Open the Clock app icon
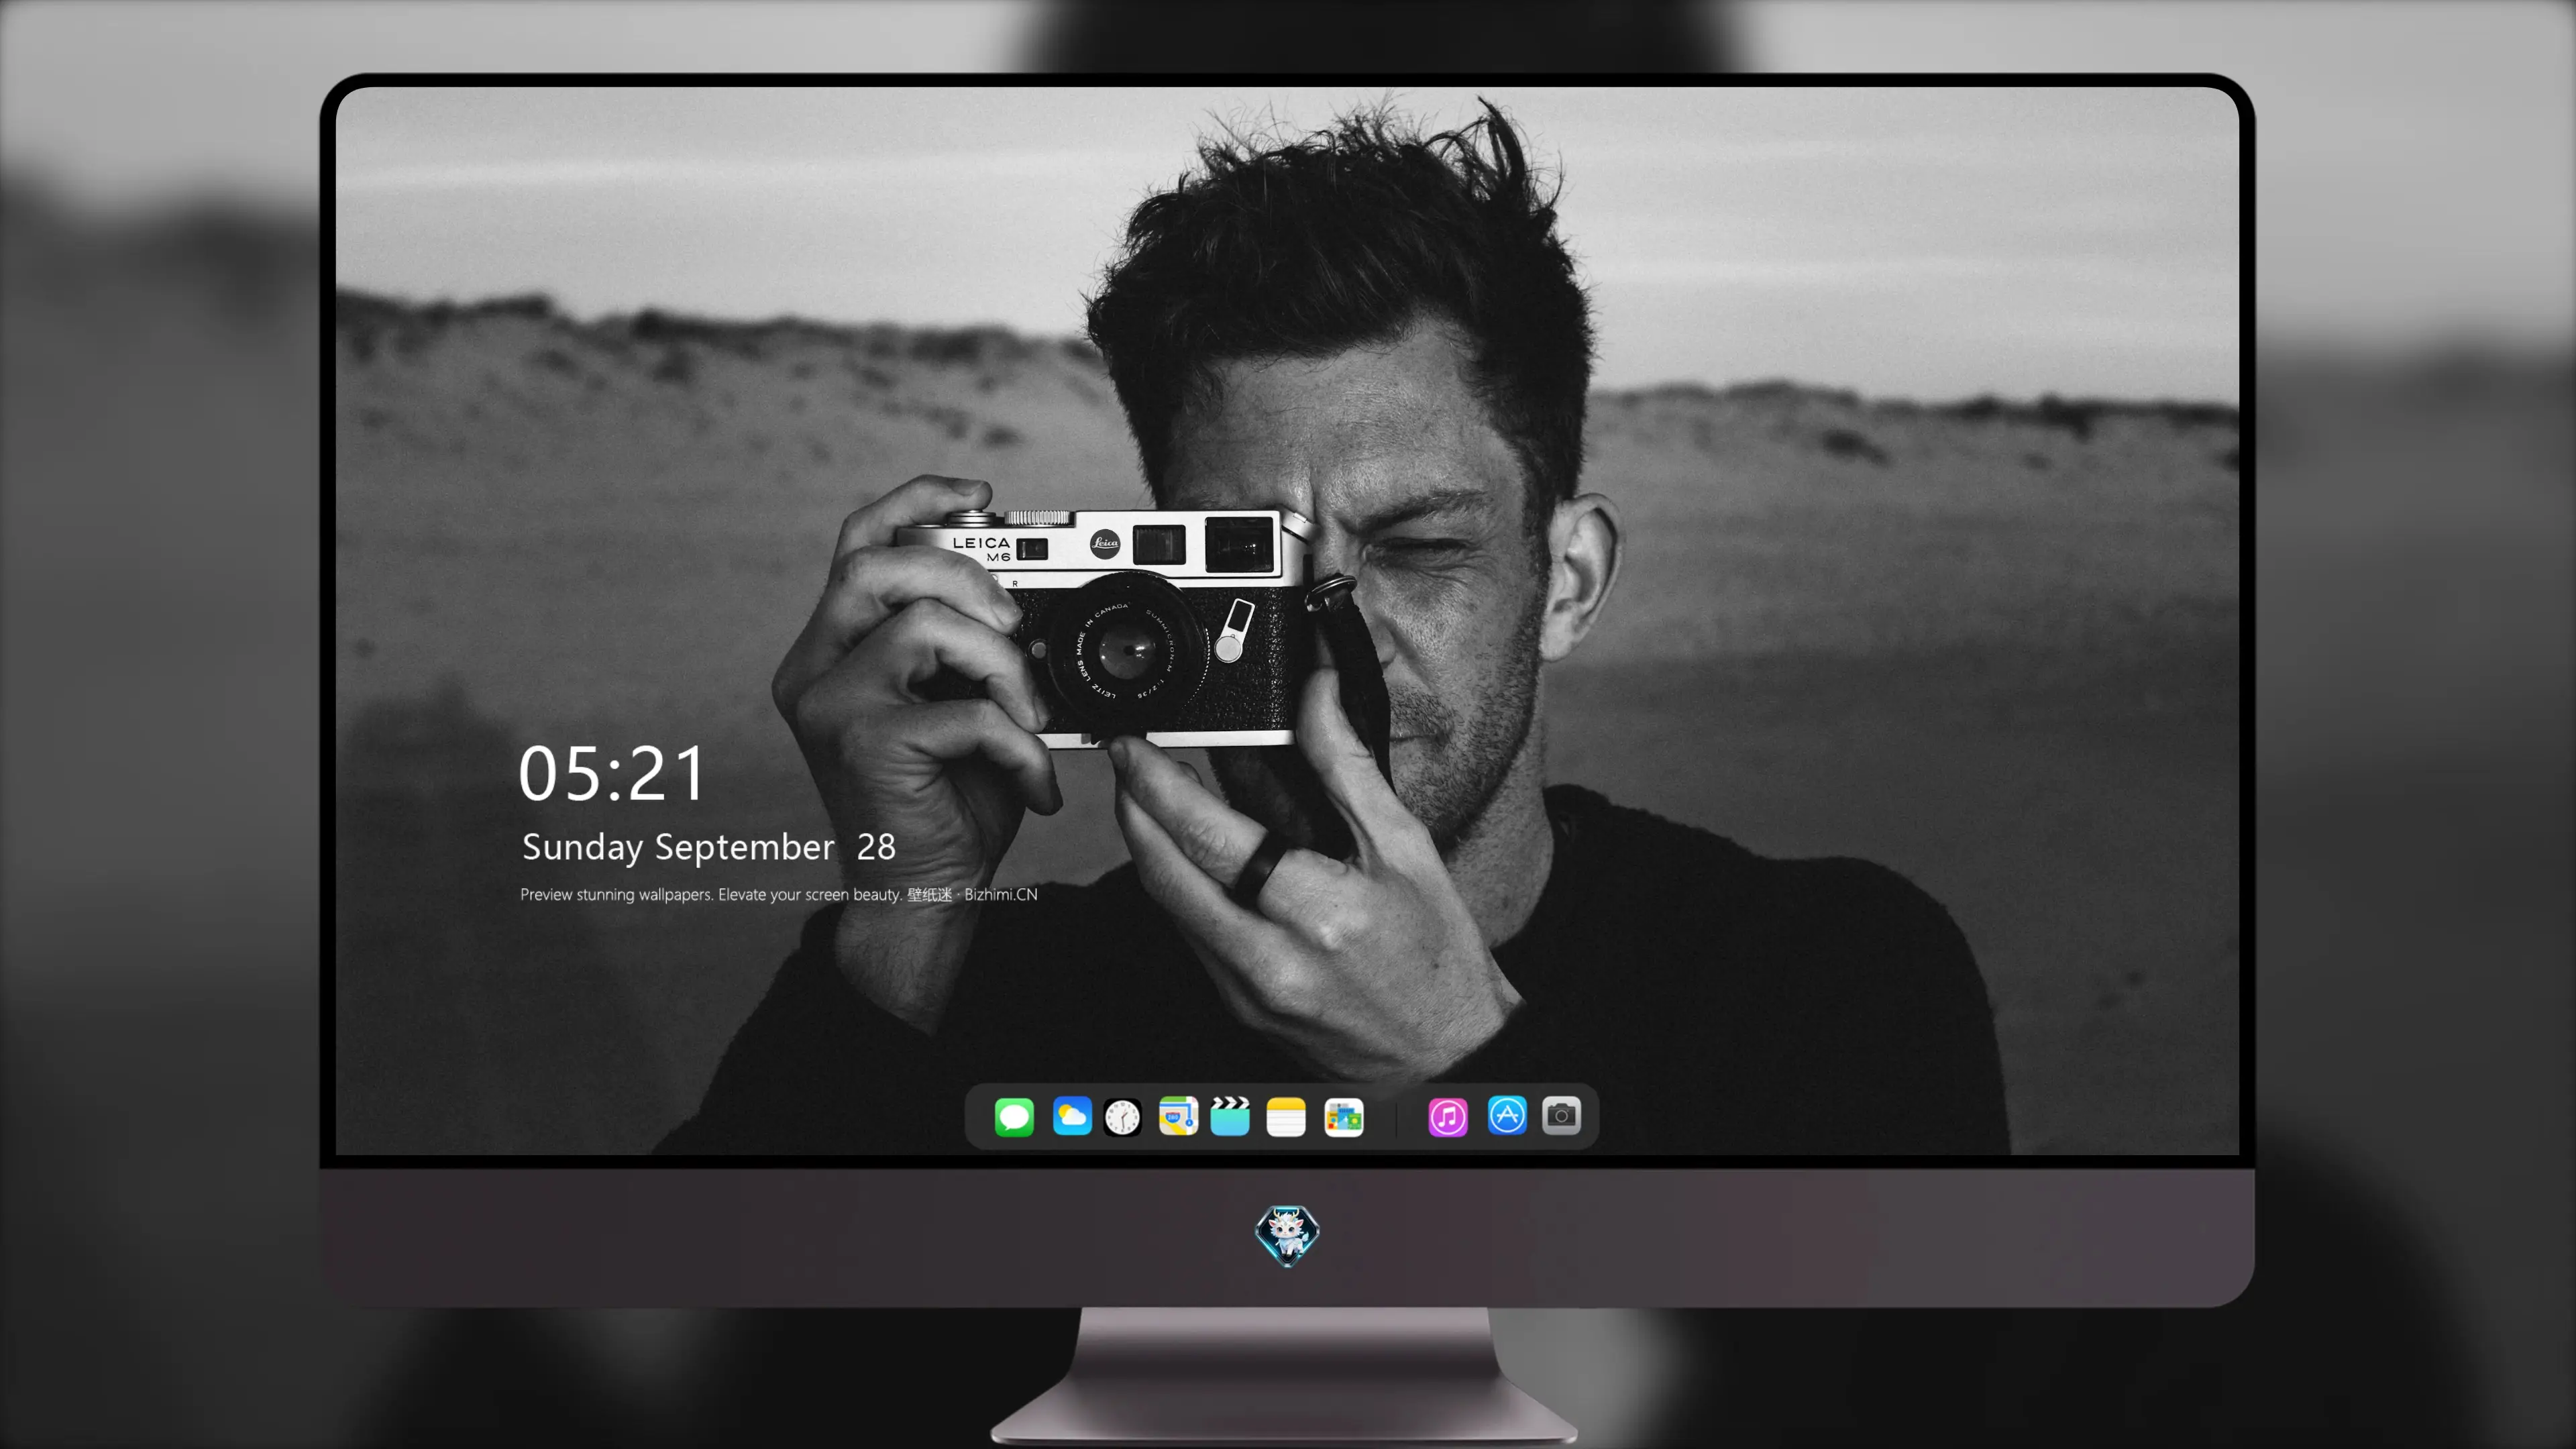2576x1449 pixels. pyautogui.click(x=1122, y=1116)
